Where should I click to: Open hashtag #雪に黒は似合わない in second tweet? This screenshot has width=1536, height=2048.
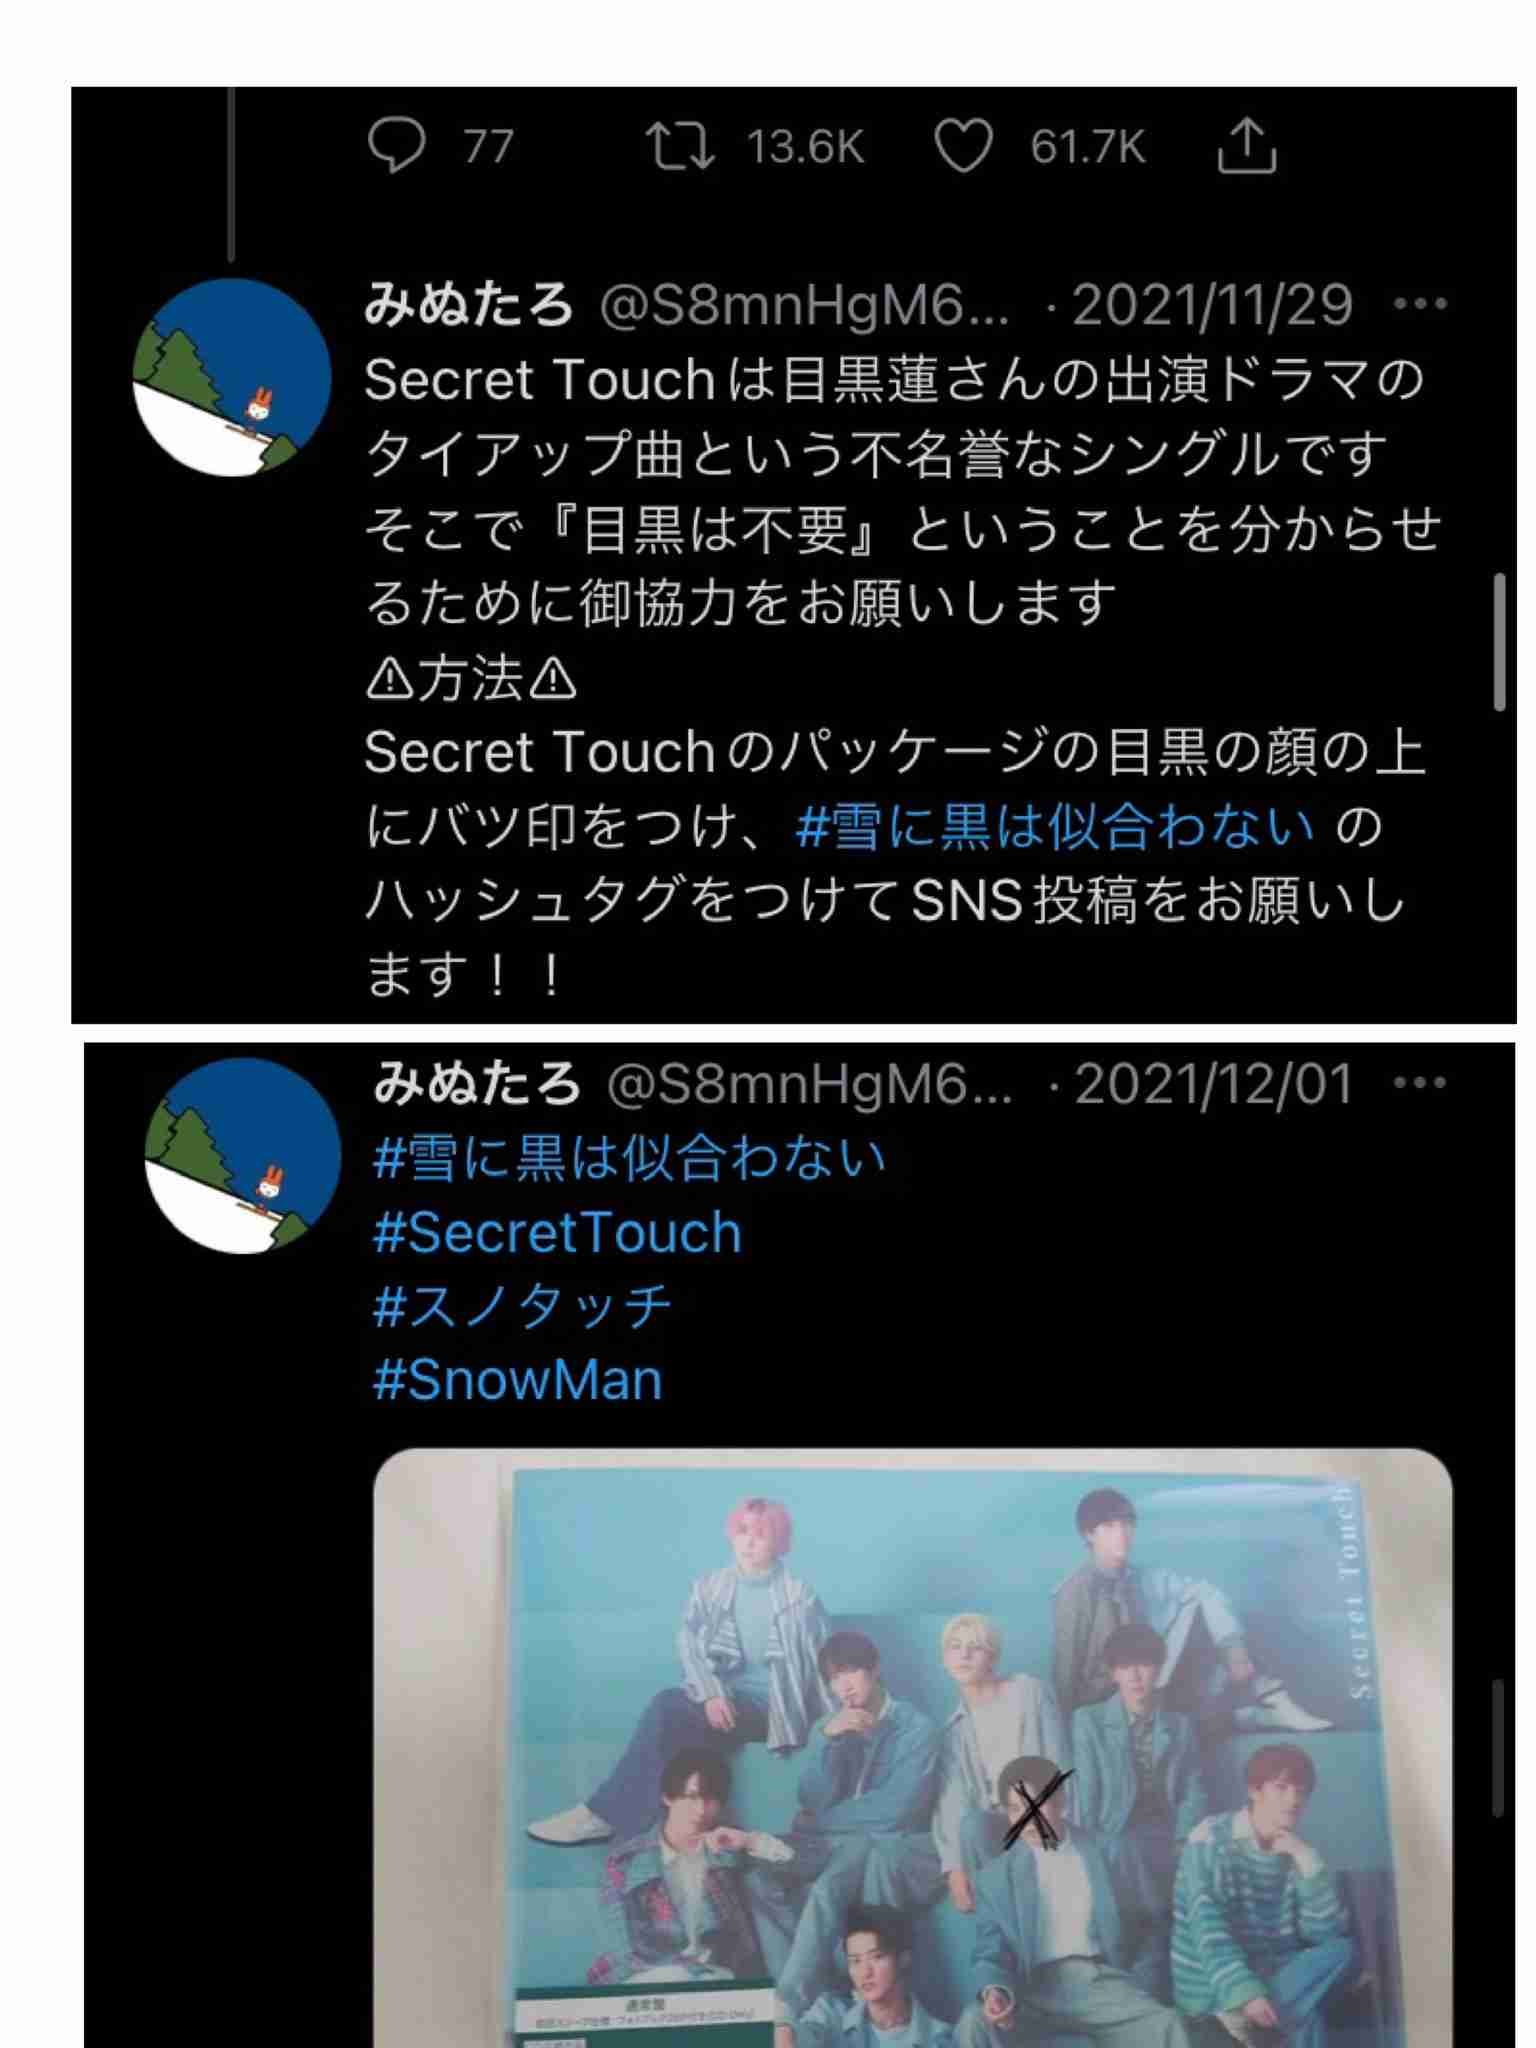point(630,1158)
